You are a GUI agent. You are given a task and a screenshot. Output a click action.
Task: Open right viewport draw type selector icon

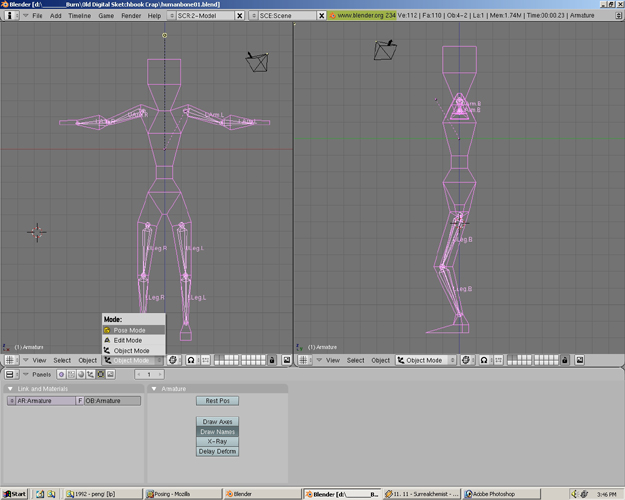467,360
